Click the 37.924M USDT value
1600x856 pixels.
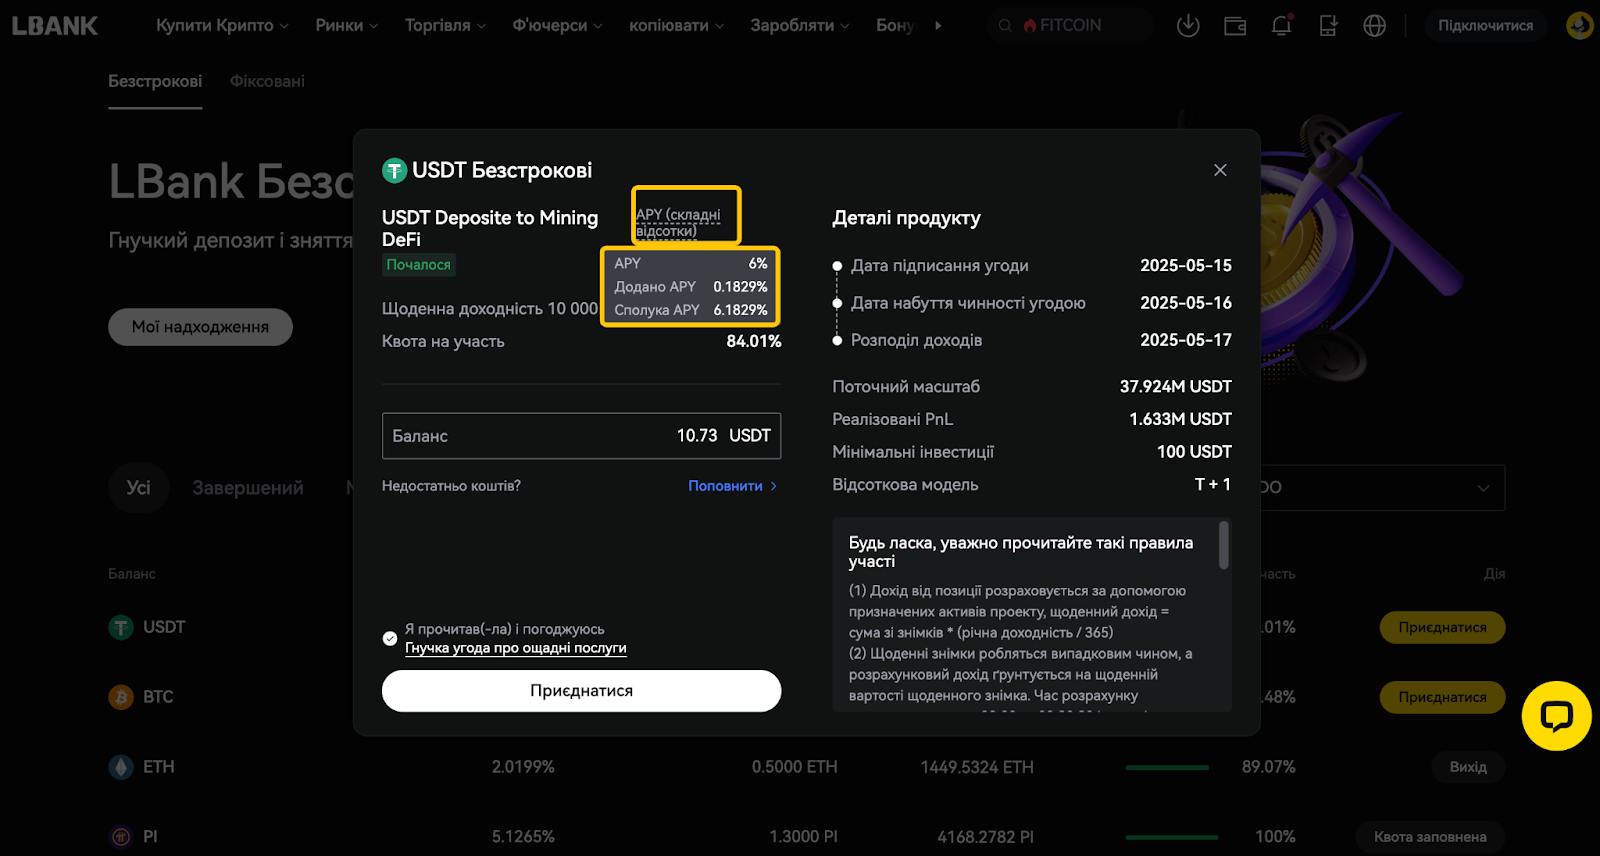click(1176, 387)
